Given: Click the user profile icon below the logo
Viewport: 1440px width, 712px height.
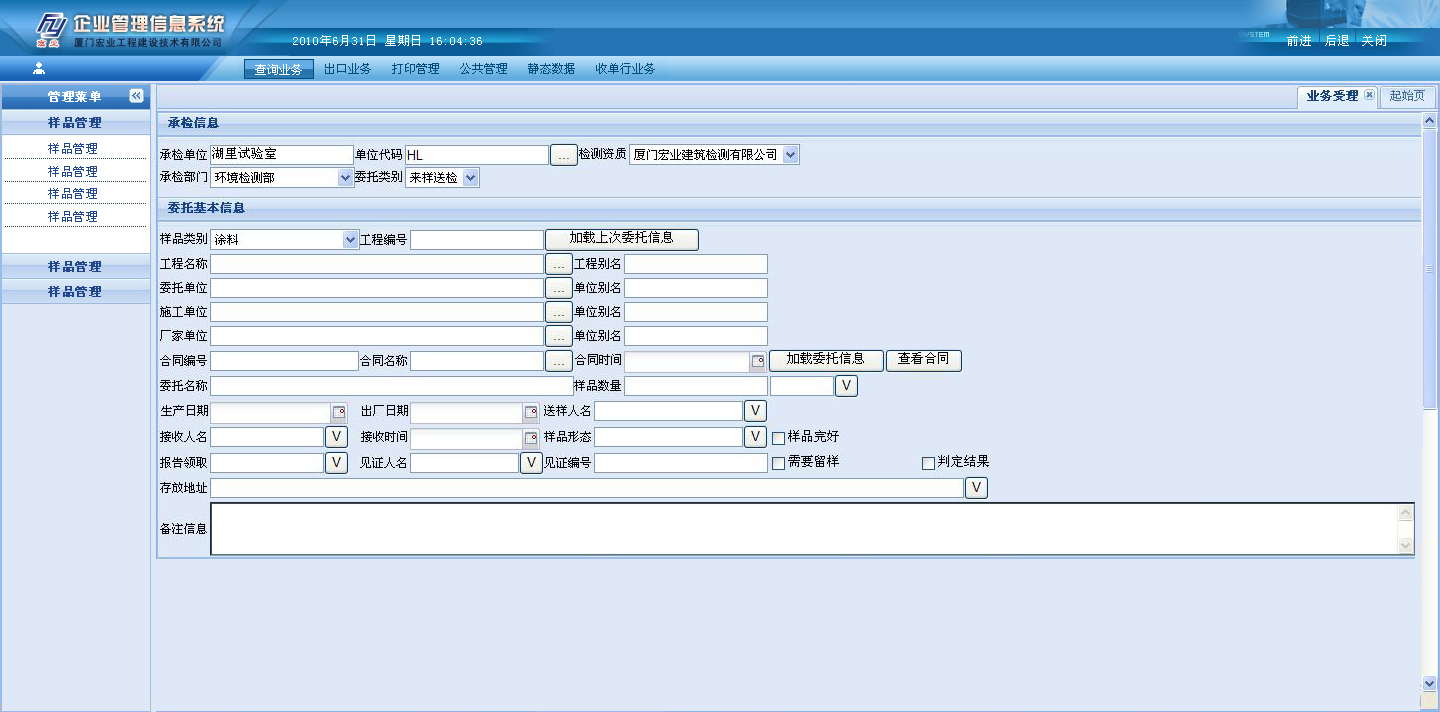Looking at the screenshot, I should click(x=39, y=68).
